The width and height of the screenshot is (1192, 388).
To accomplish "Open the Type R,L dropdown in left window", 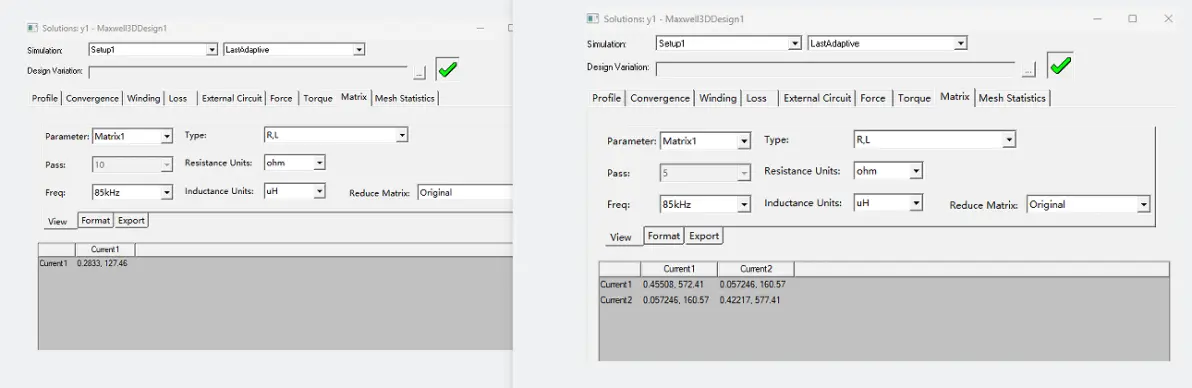I will tap(402, 135).
